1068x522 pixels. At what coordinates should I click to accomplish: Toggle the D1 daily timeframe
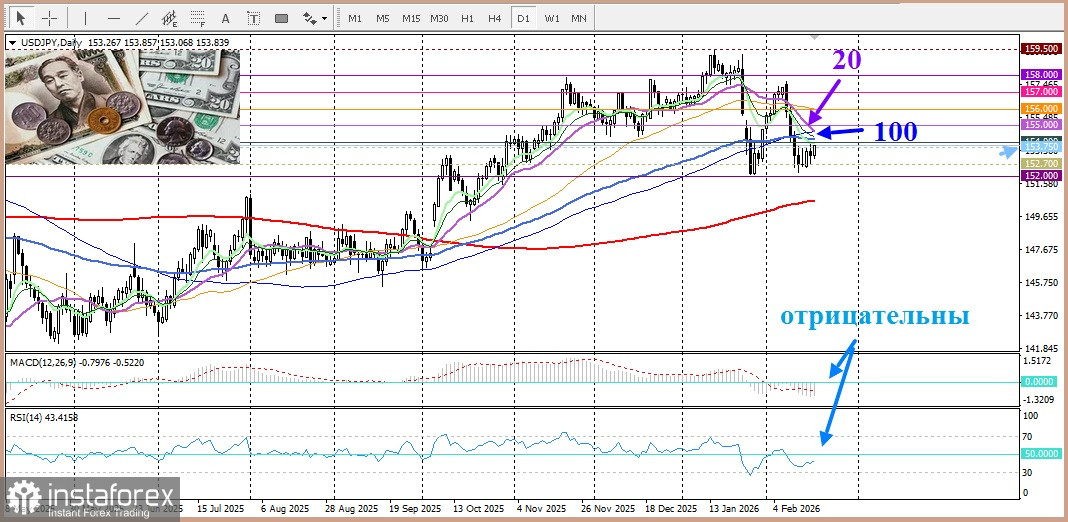point(522,18)
